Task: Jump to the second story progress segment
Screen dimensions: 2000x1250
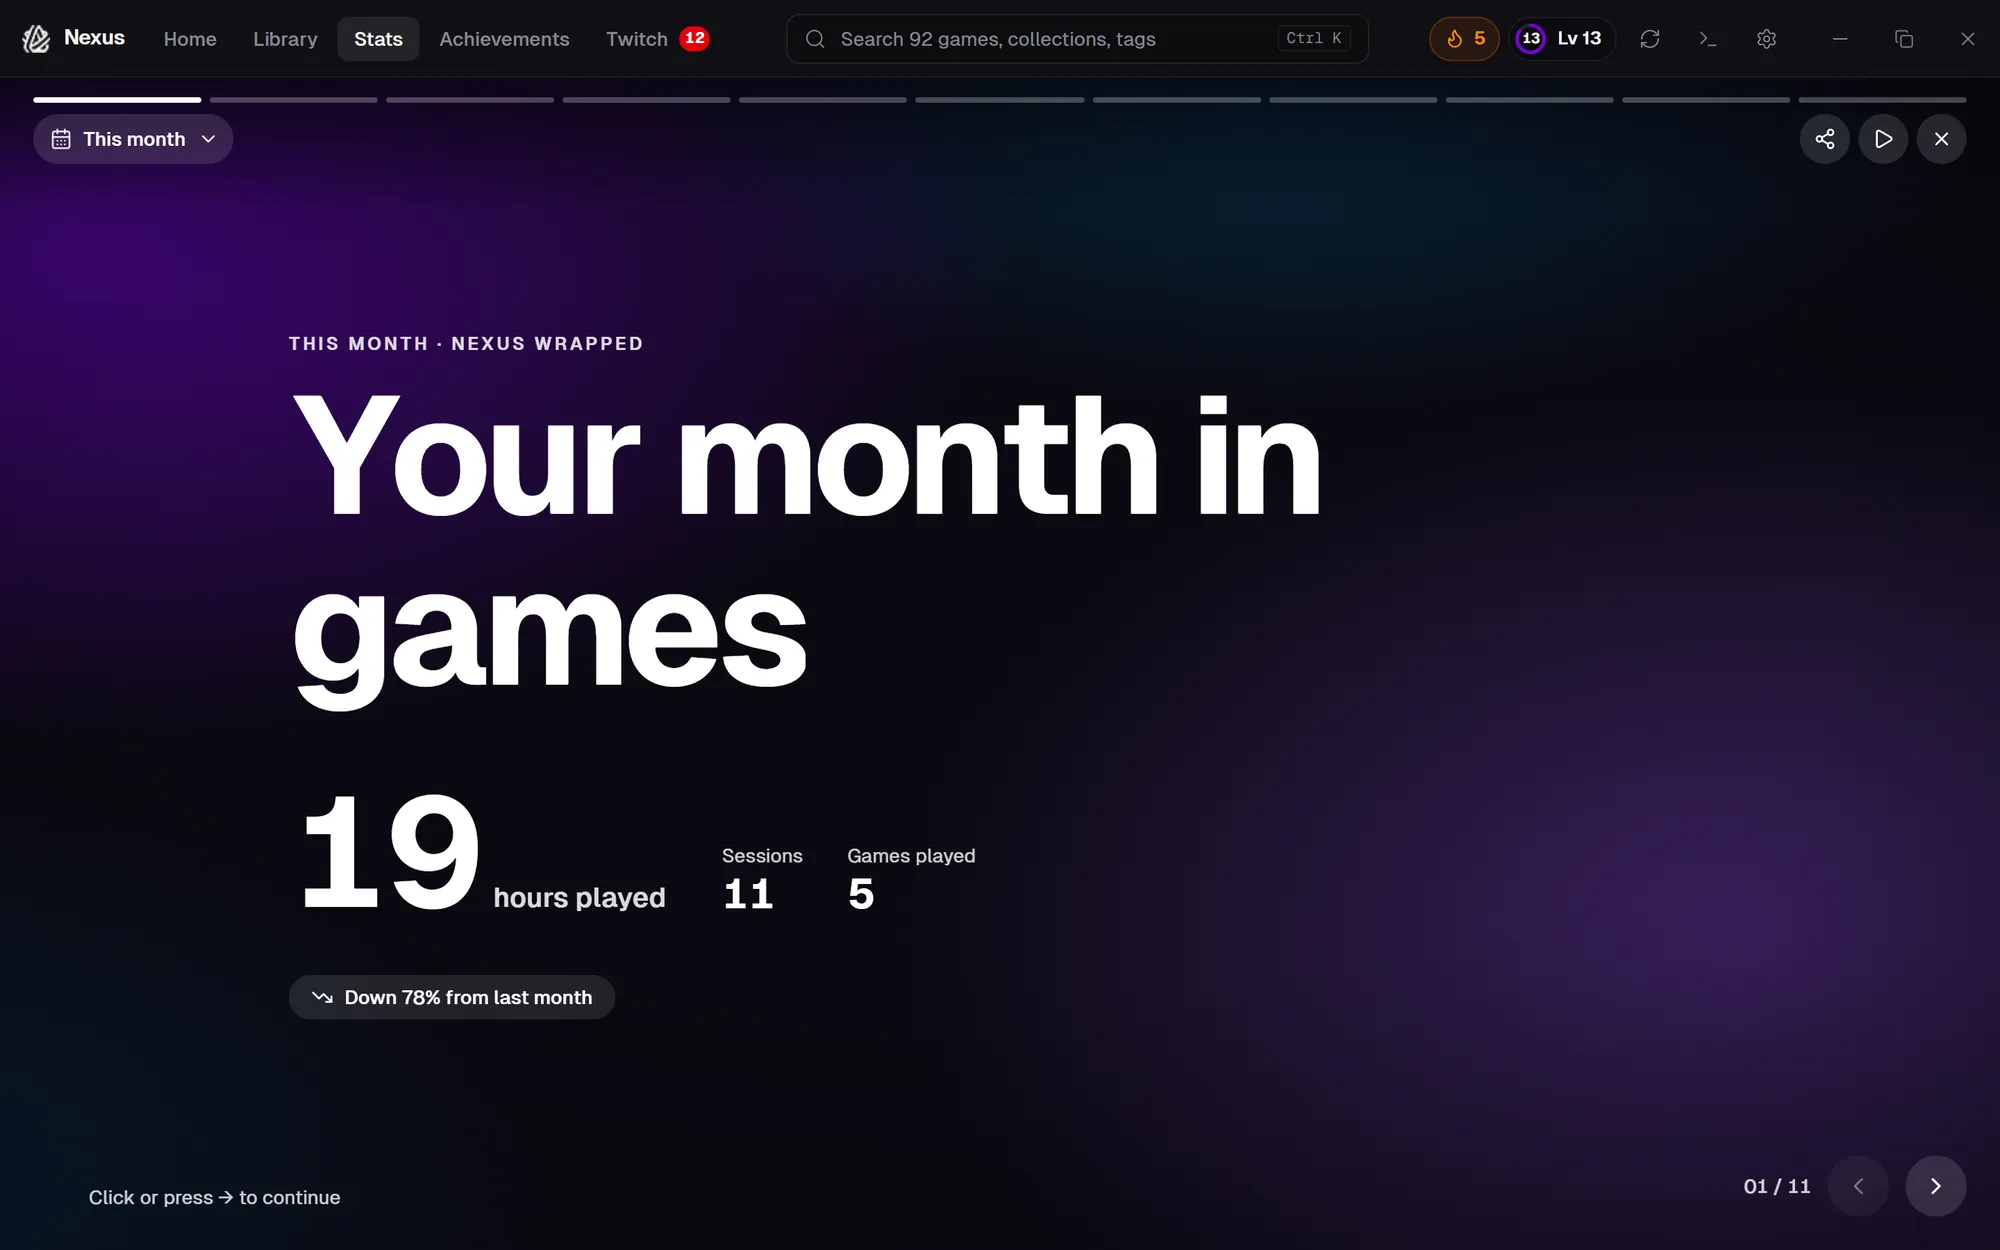Action: tap(293, 100)
